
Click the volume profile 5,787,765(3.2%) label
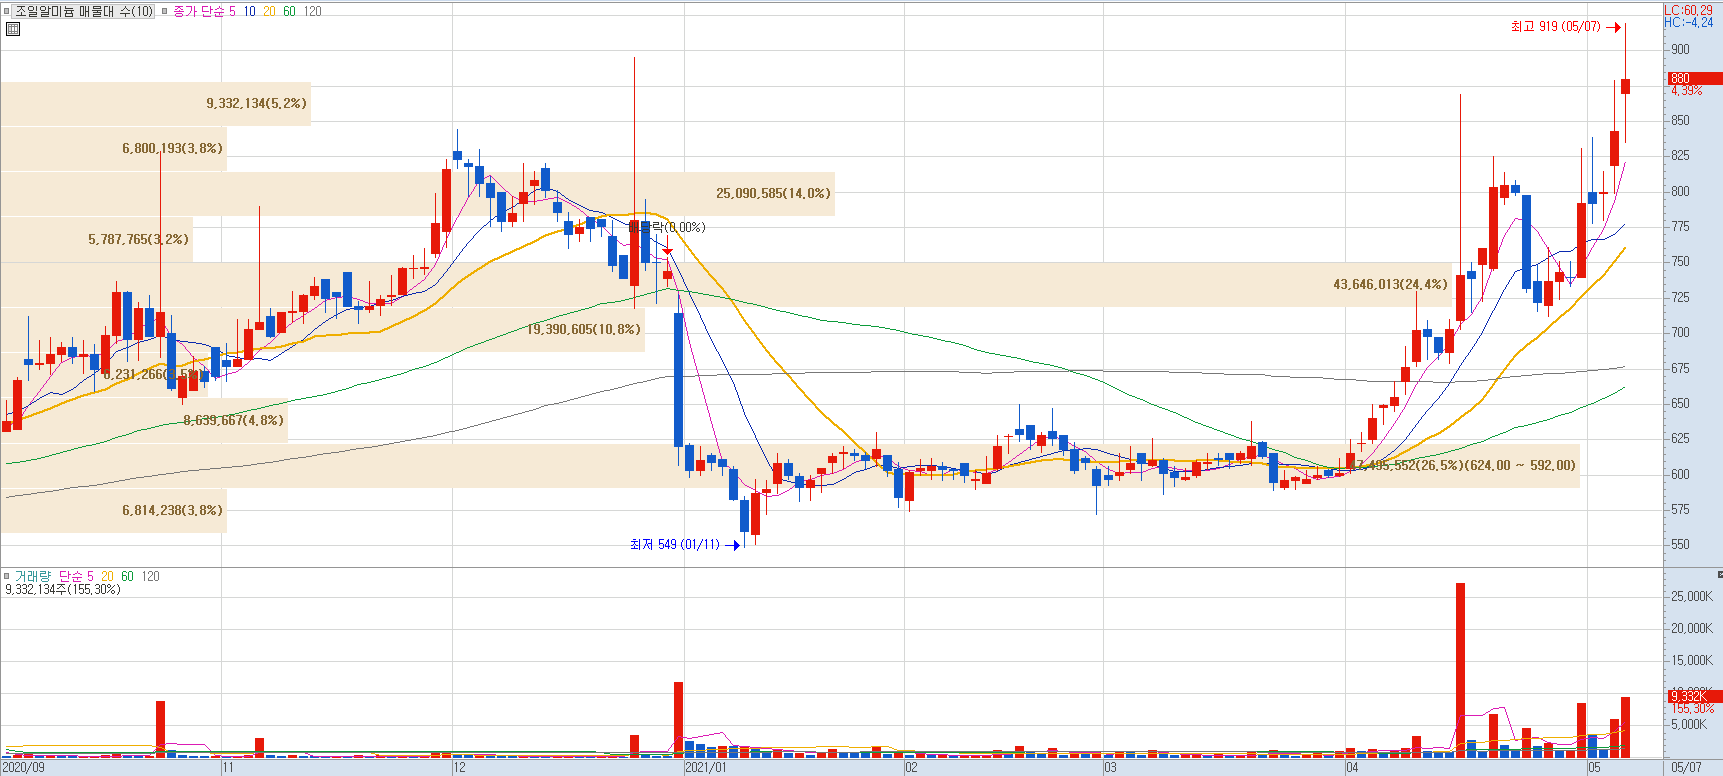138,239
